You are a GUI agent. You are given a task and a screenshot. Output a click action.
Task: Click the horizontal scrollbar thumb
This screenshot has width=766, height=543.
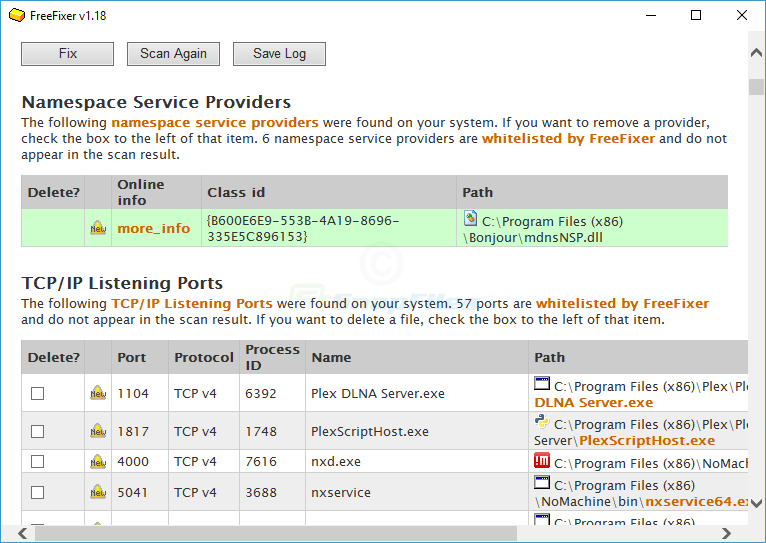click(276, 533)
